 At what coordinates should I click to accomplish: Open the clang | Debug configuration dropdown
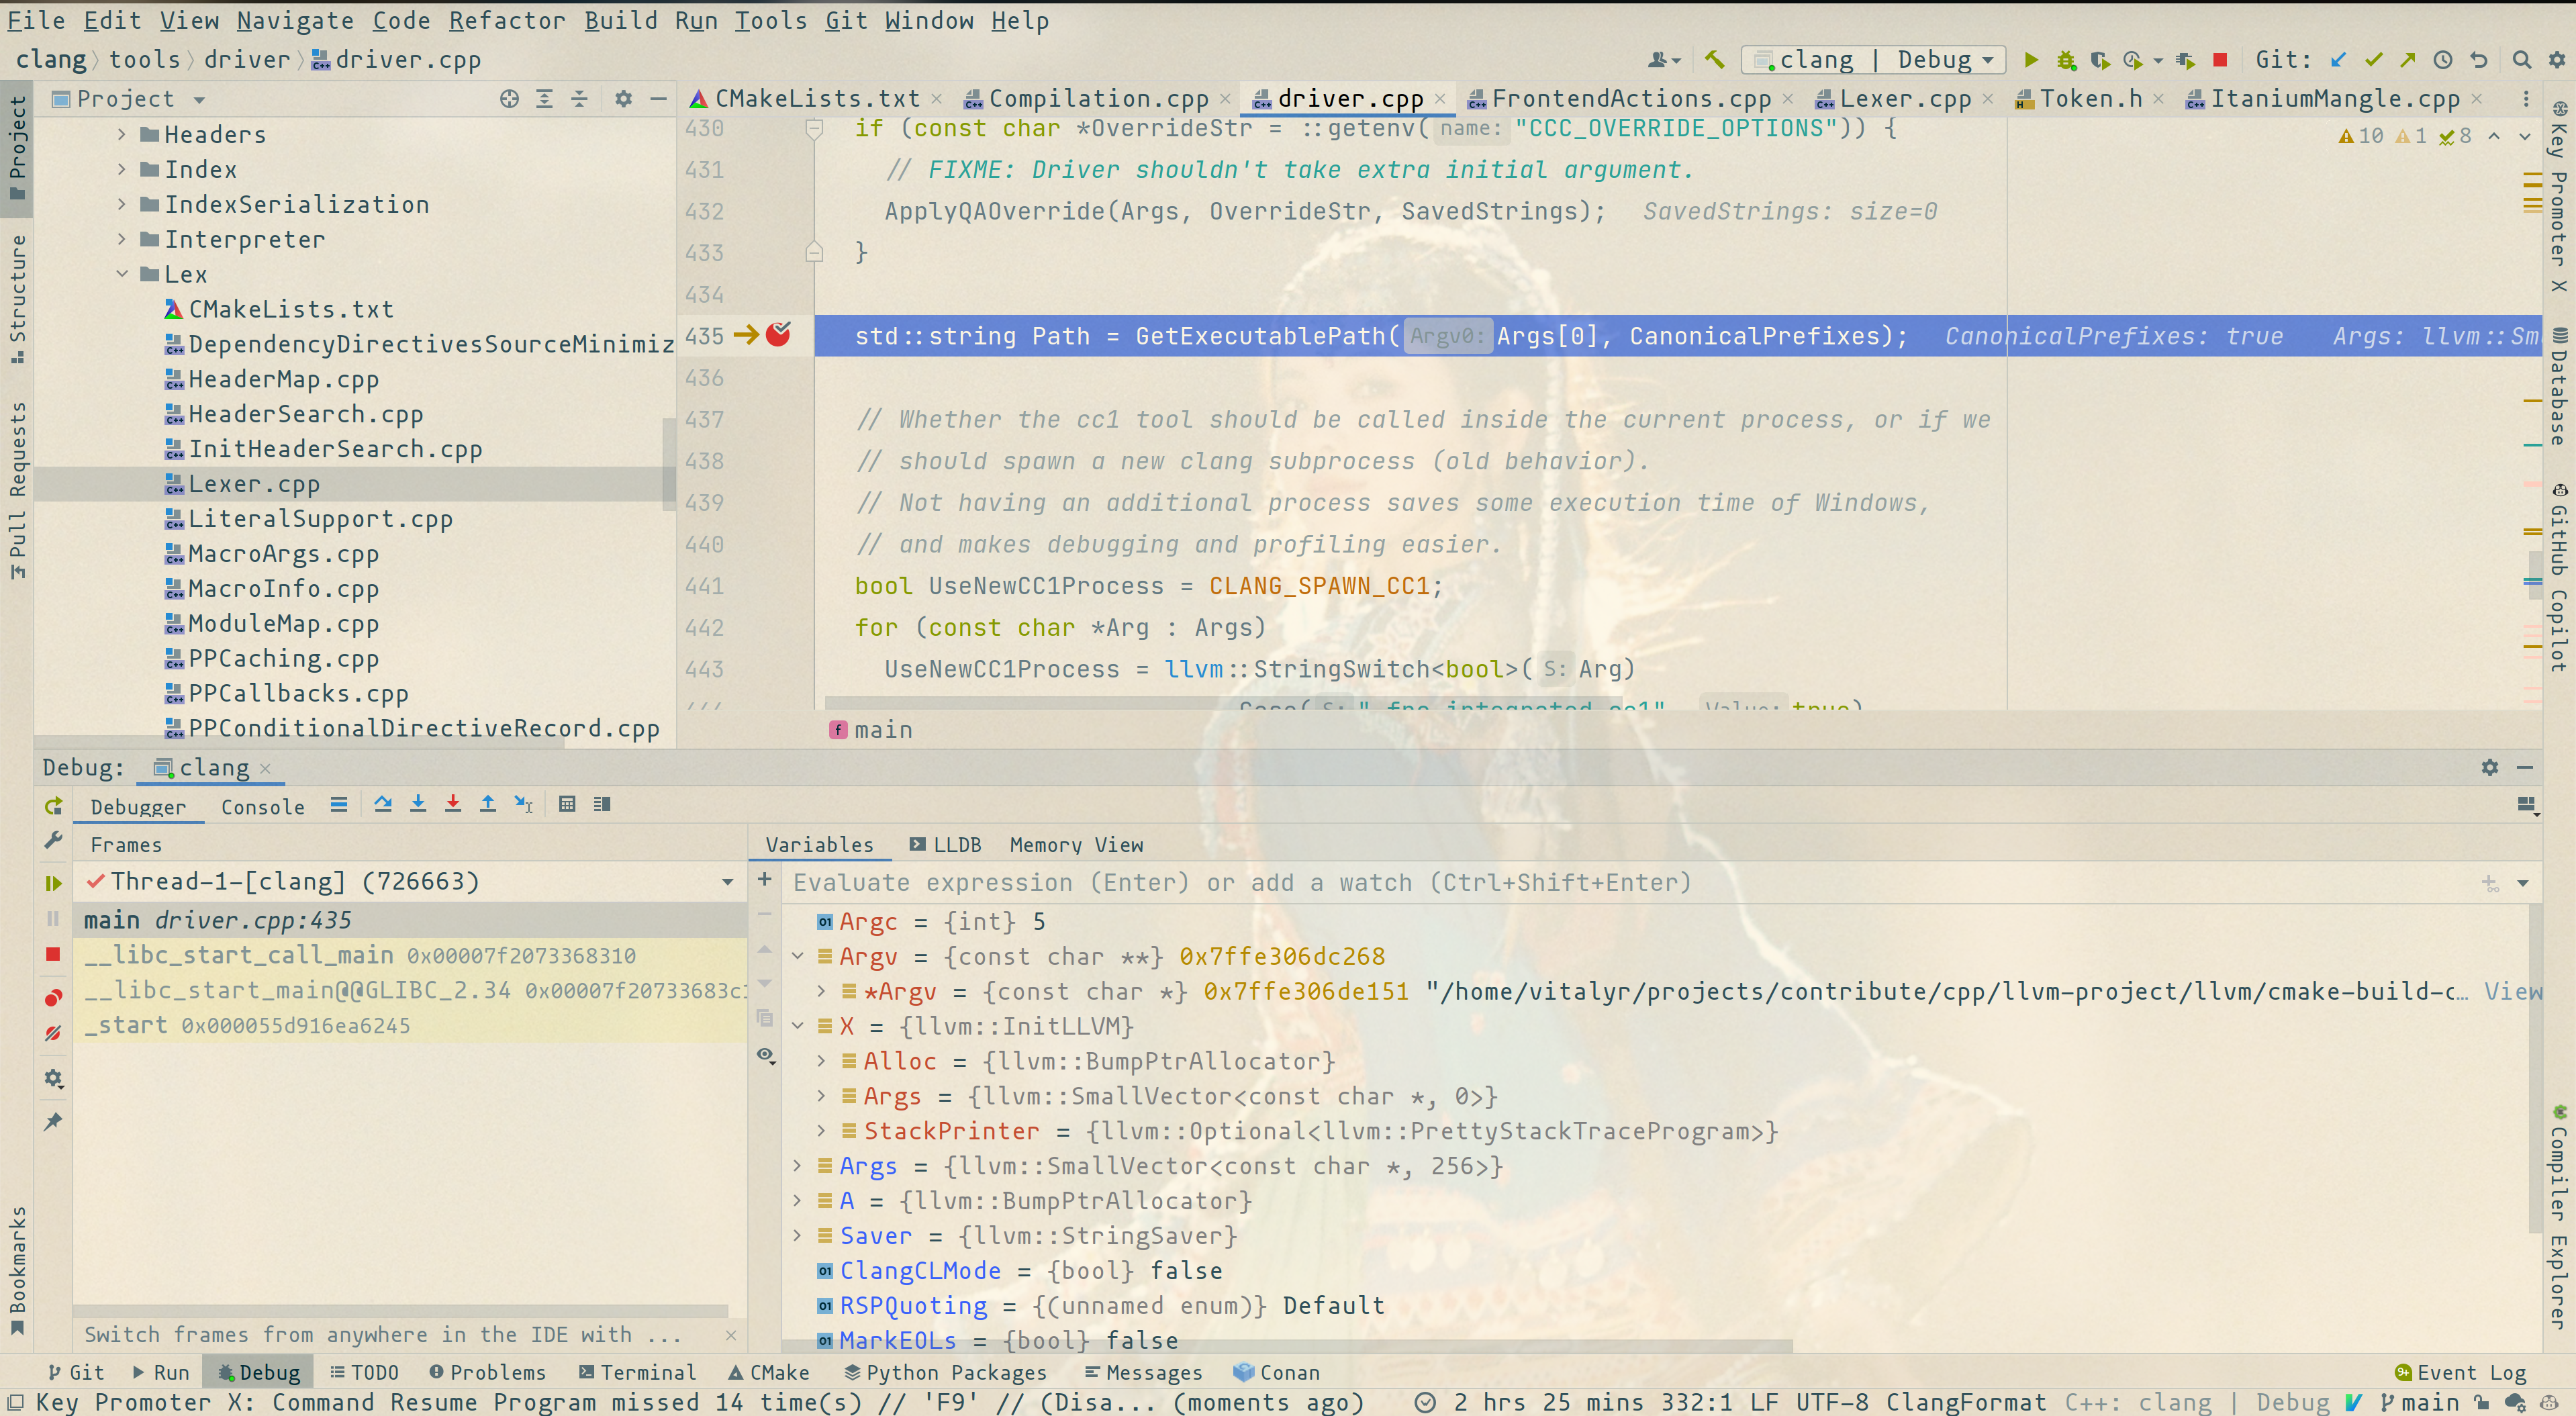pyautogui.click(x=1874, y=60)
